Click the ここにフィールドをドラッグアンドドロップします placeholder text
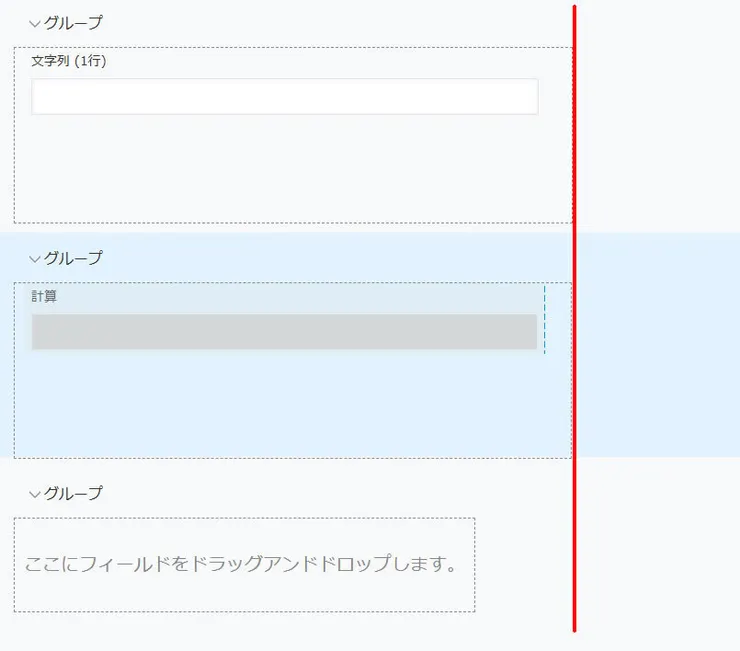The width and height of the screenshot is (740, 651). [241, 564]
